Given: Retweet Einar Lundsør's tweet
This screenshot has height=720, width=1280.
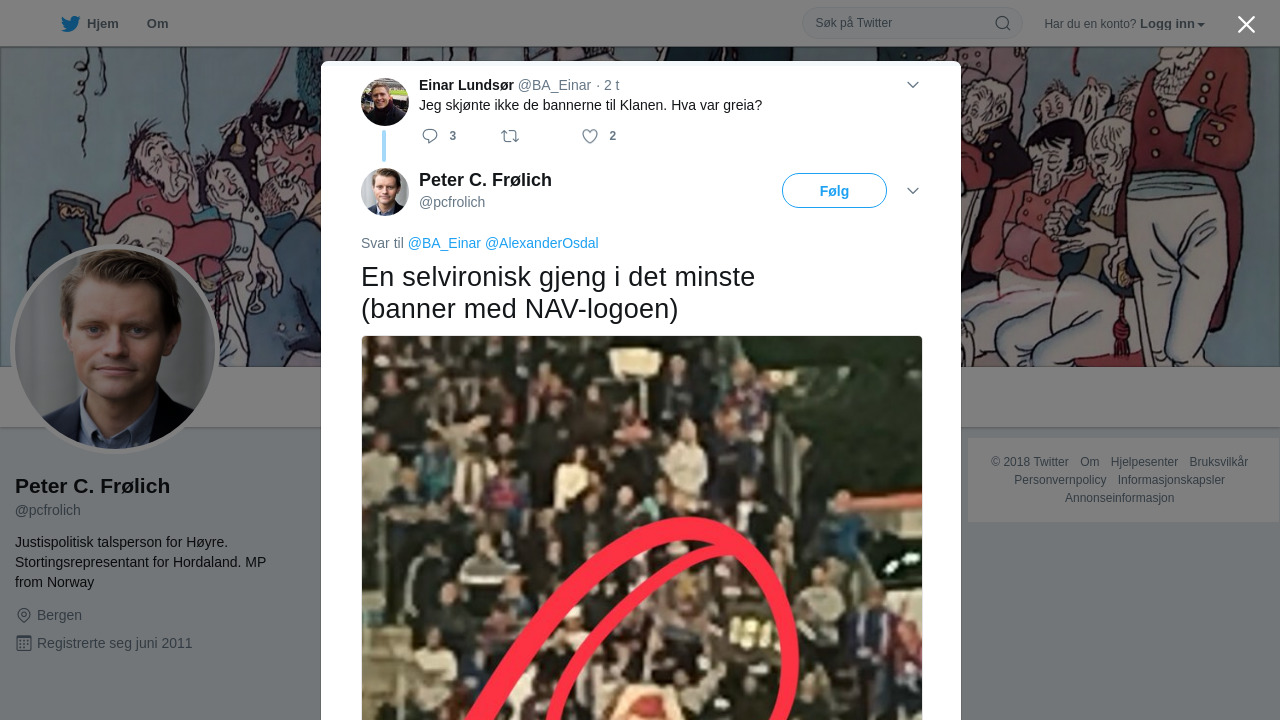Looking at the screenshot, I should pos(510,136).
